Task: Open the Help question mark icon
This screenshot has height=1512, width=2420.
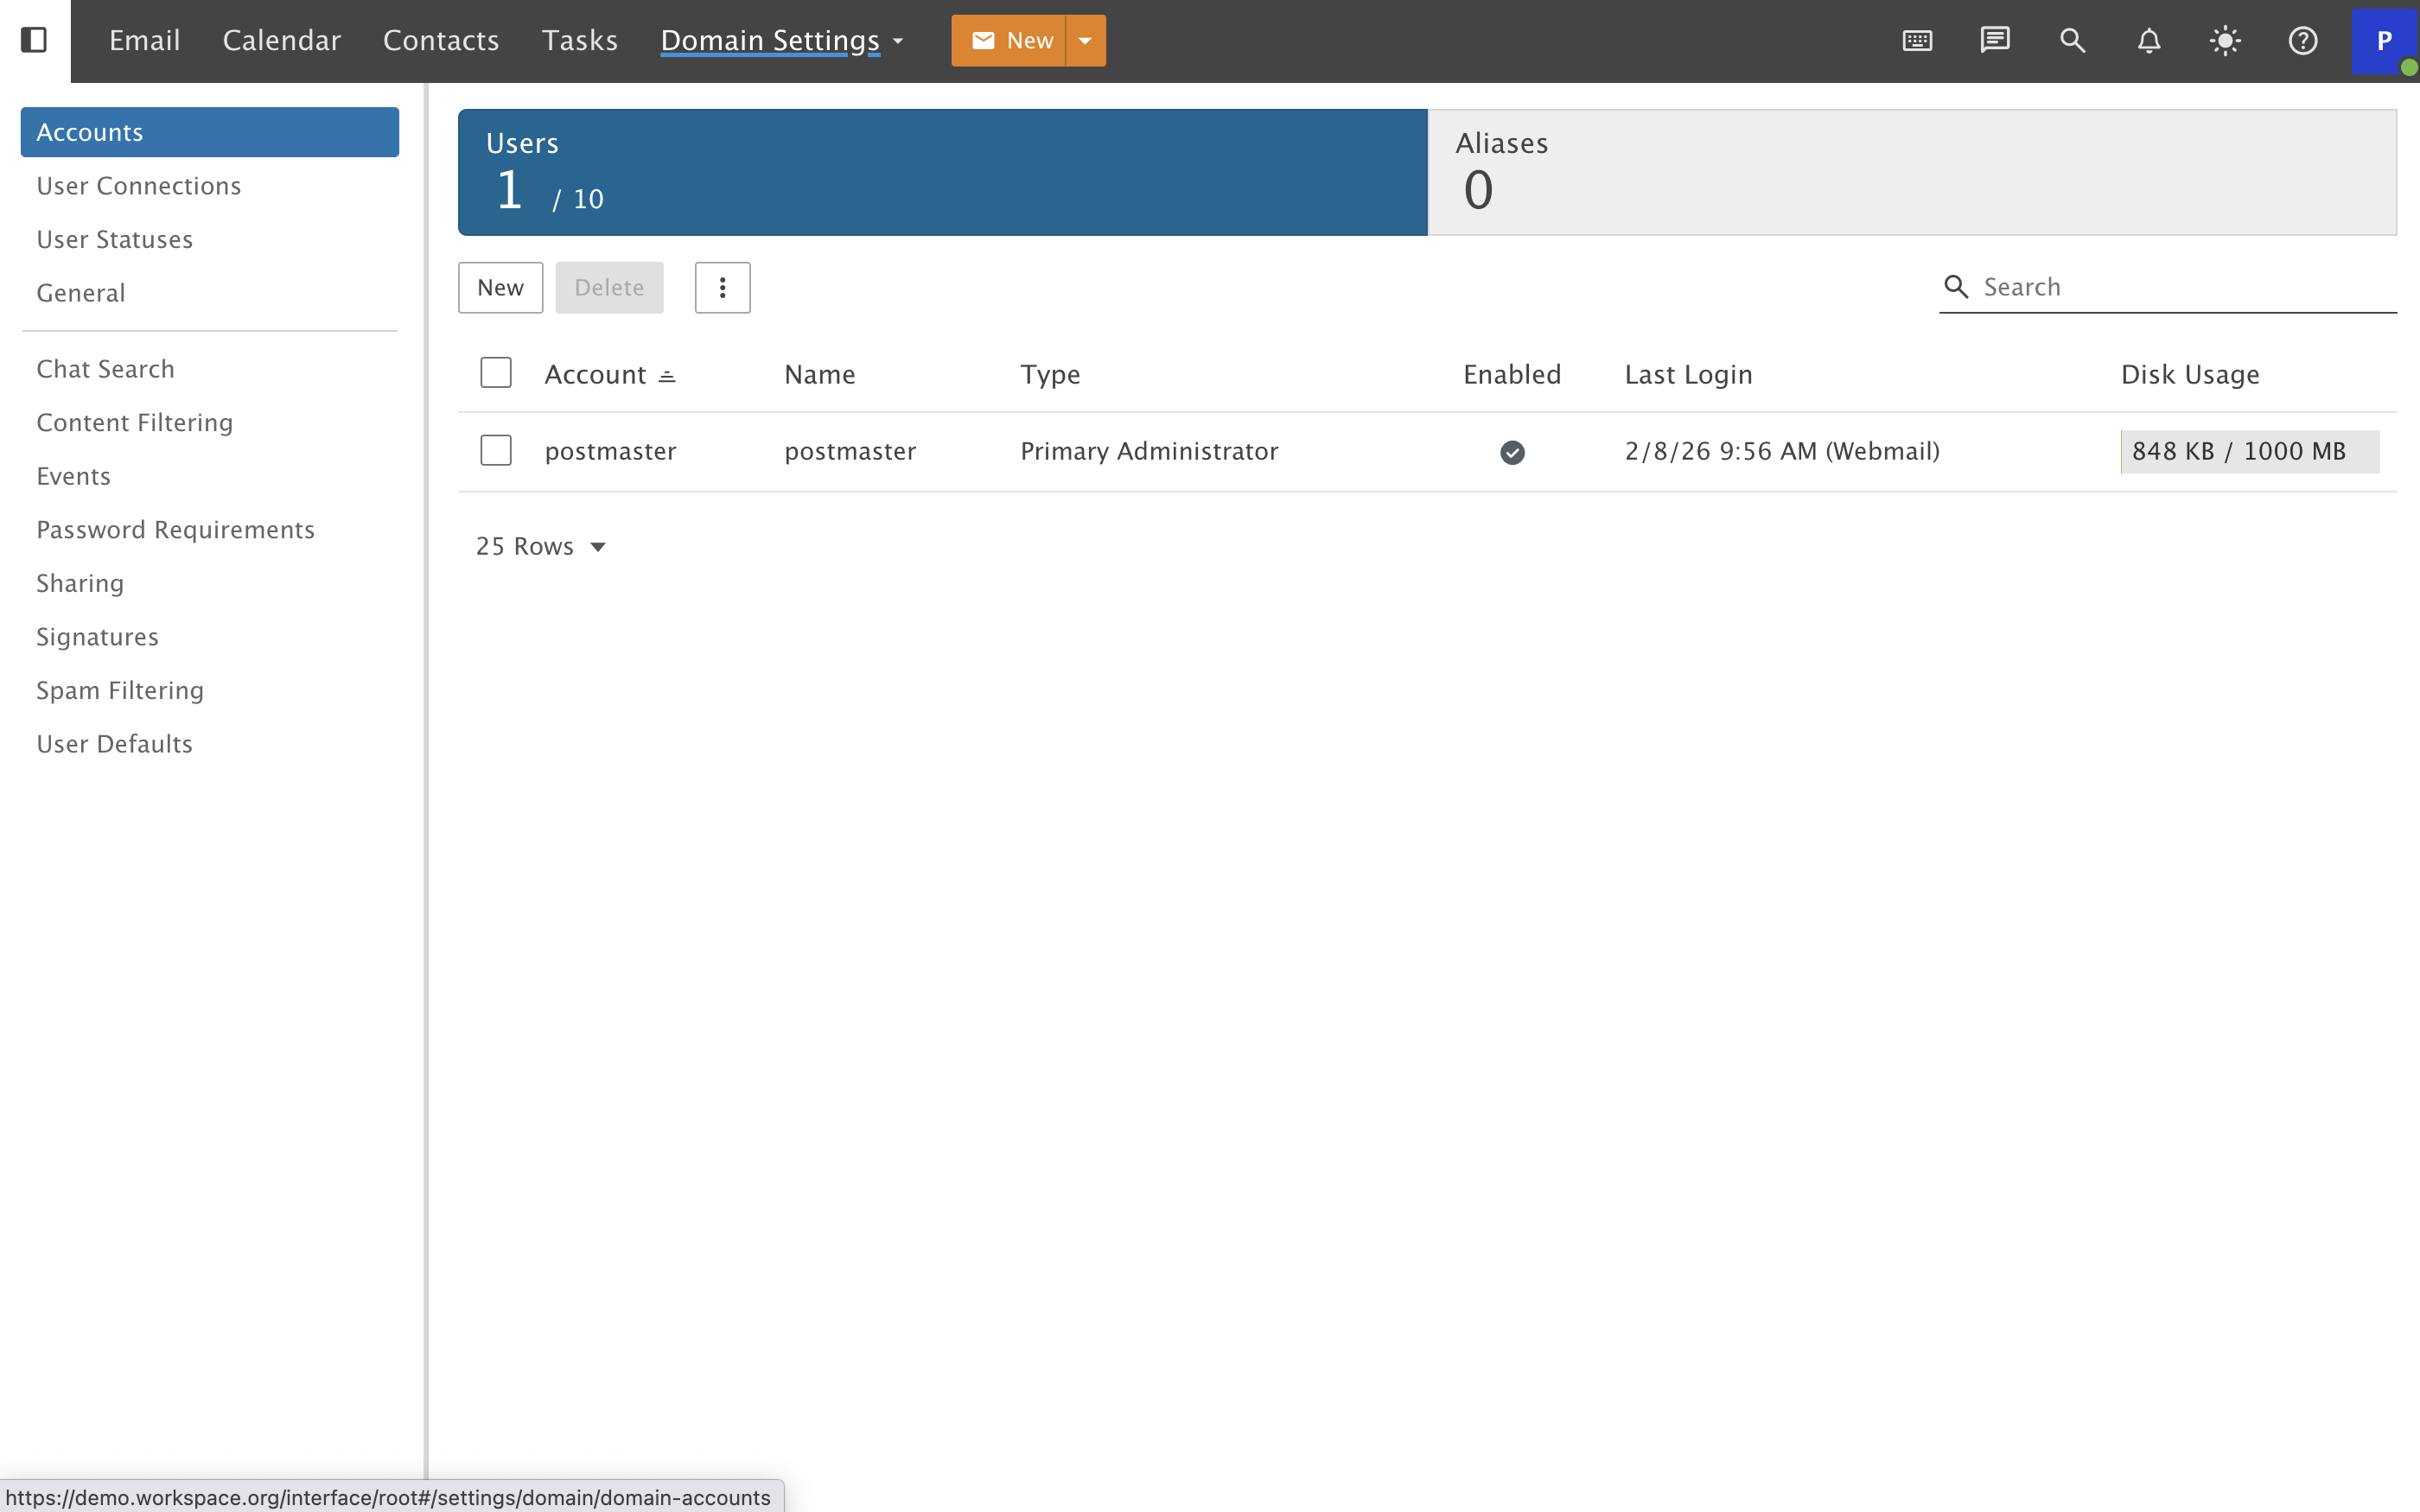Action: (x=2302, y=40)
